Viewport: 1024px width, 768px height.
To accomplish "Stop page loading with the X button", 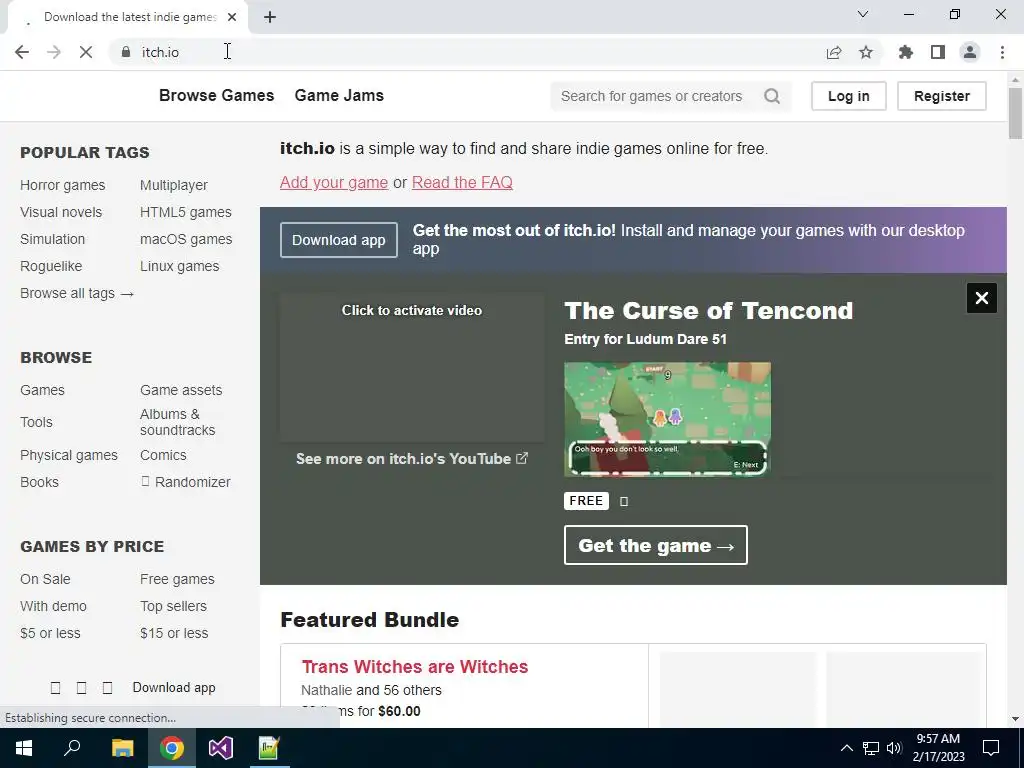I will pyautogui.click(x=86, y=52).
